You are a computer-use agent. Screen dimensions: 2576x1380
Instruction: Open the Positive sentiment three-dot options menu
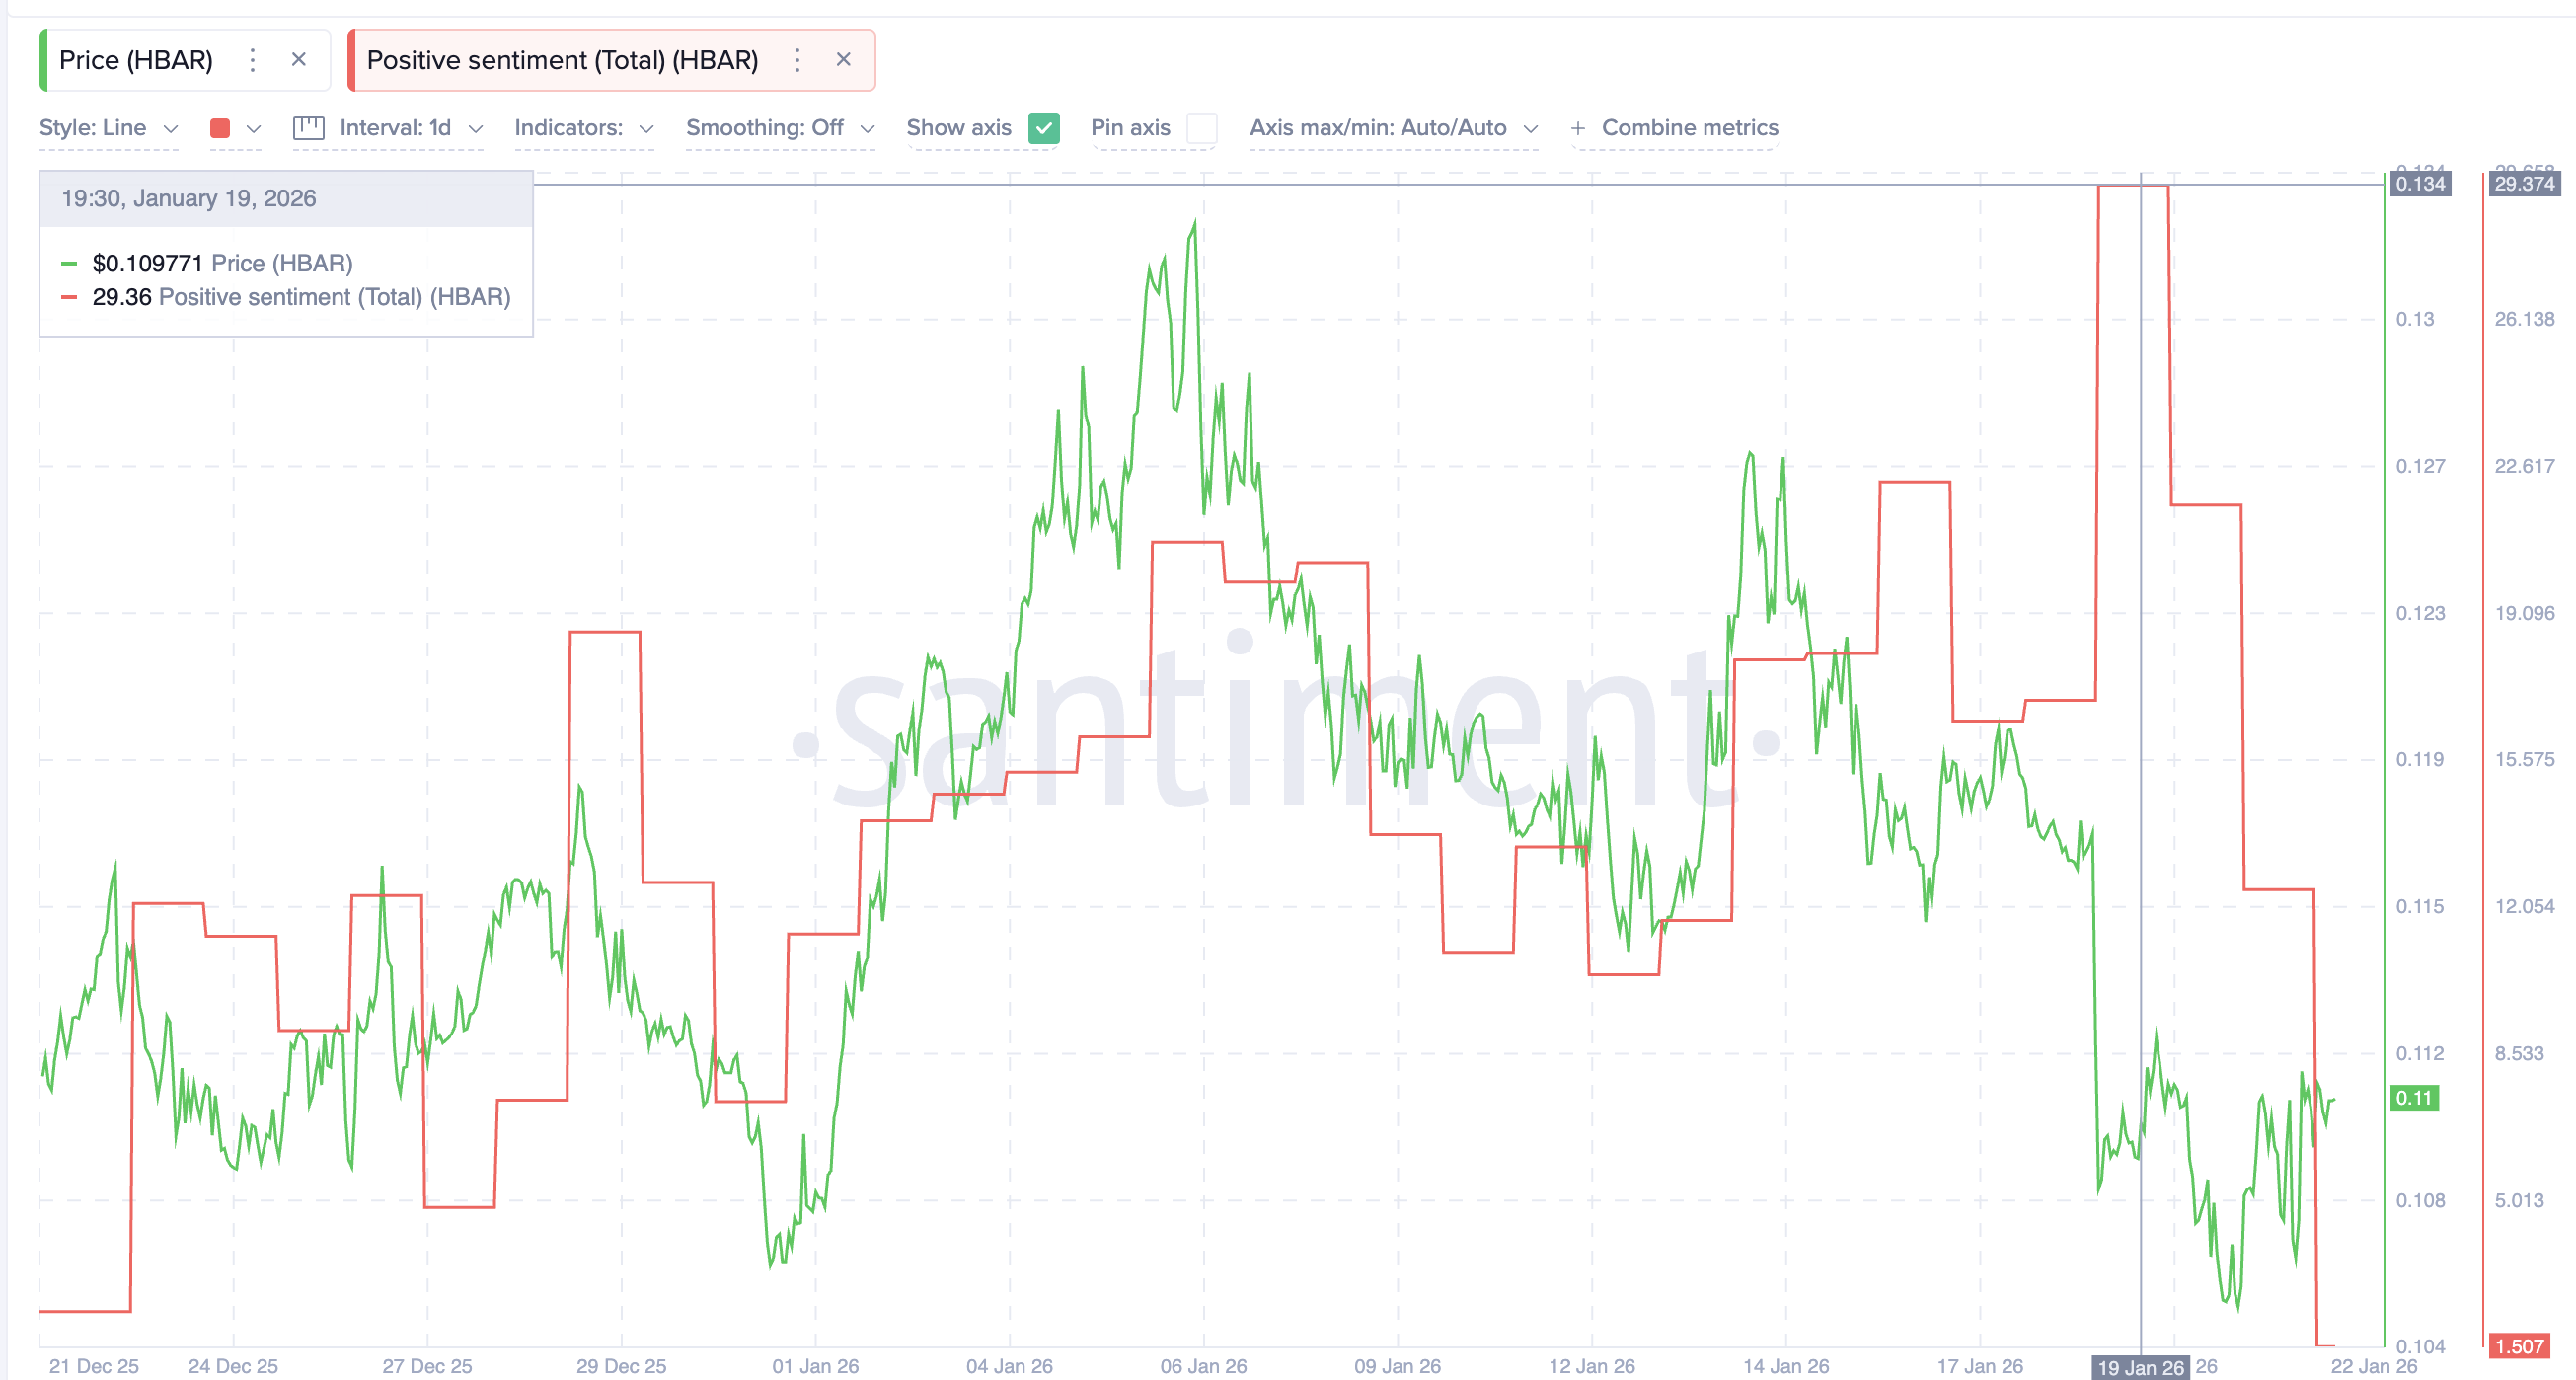(x=797, y=60)
